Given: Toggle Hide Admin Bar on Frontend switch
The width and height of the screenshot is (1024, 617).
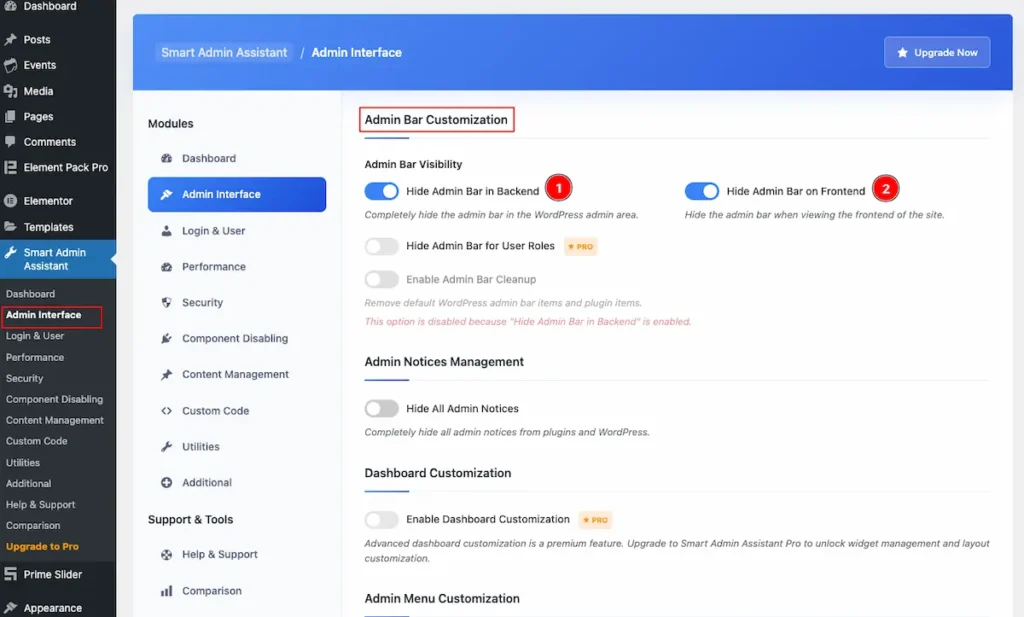Looking at the screenshot, I should [x=701, y=191].
